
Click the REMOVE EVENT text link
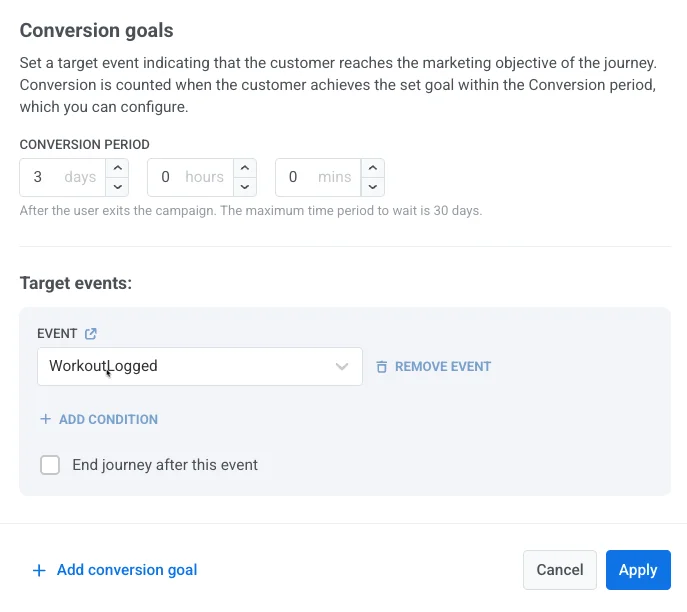point(442,367)
